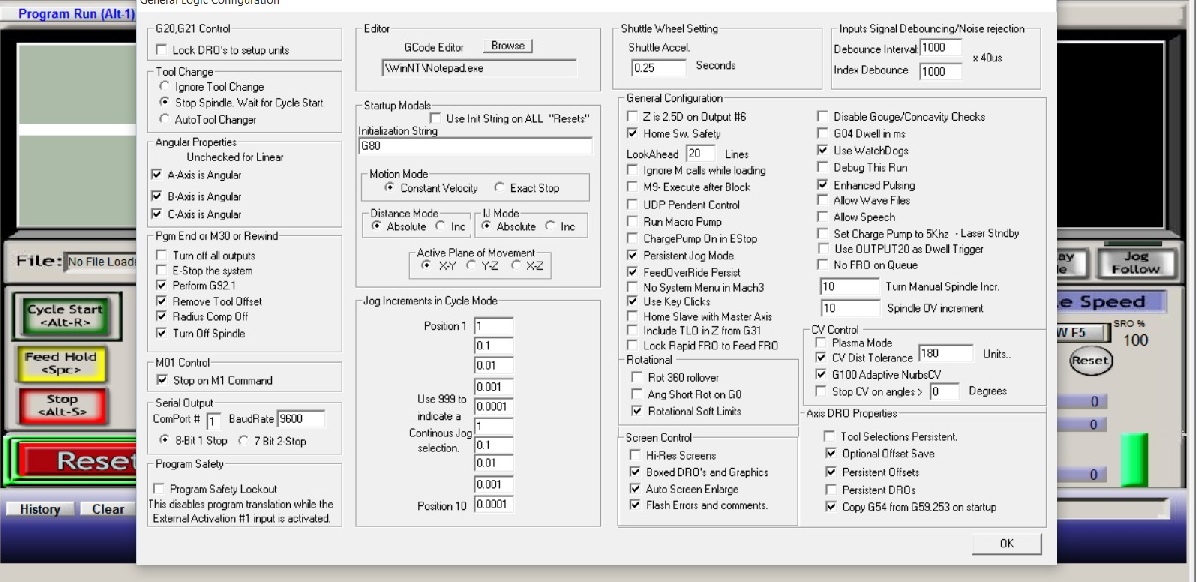Click Jog Increments Position 1 field
Screen dimensions: 1197x582
[493, 326]
